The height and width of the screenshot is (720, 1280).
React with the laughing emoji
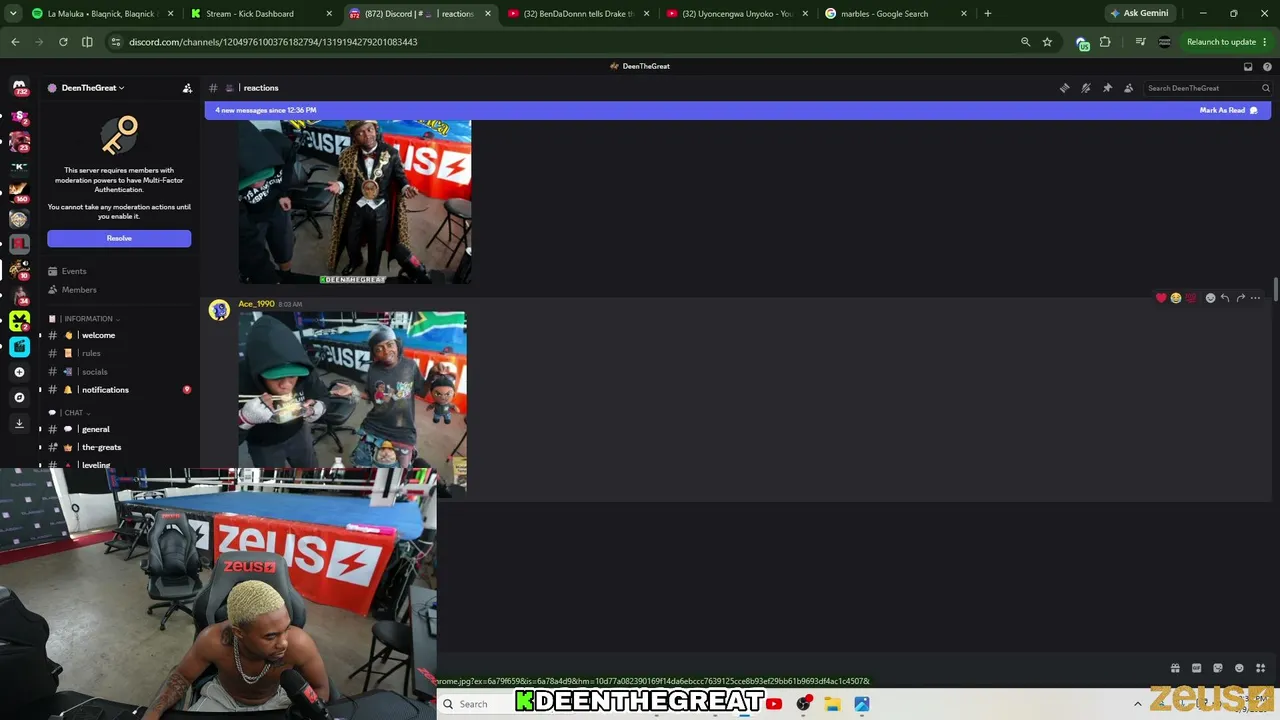coord(1176,298)
